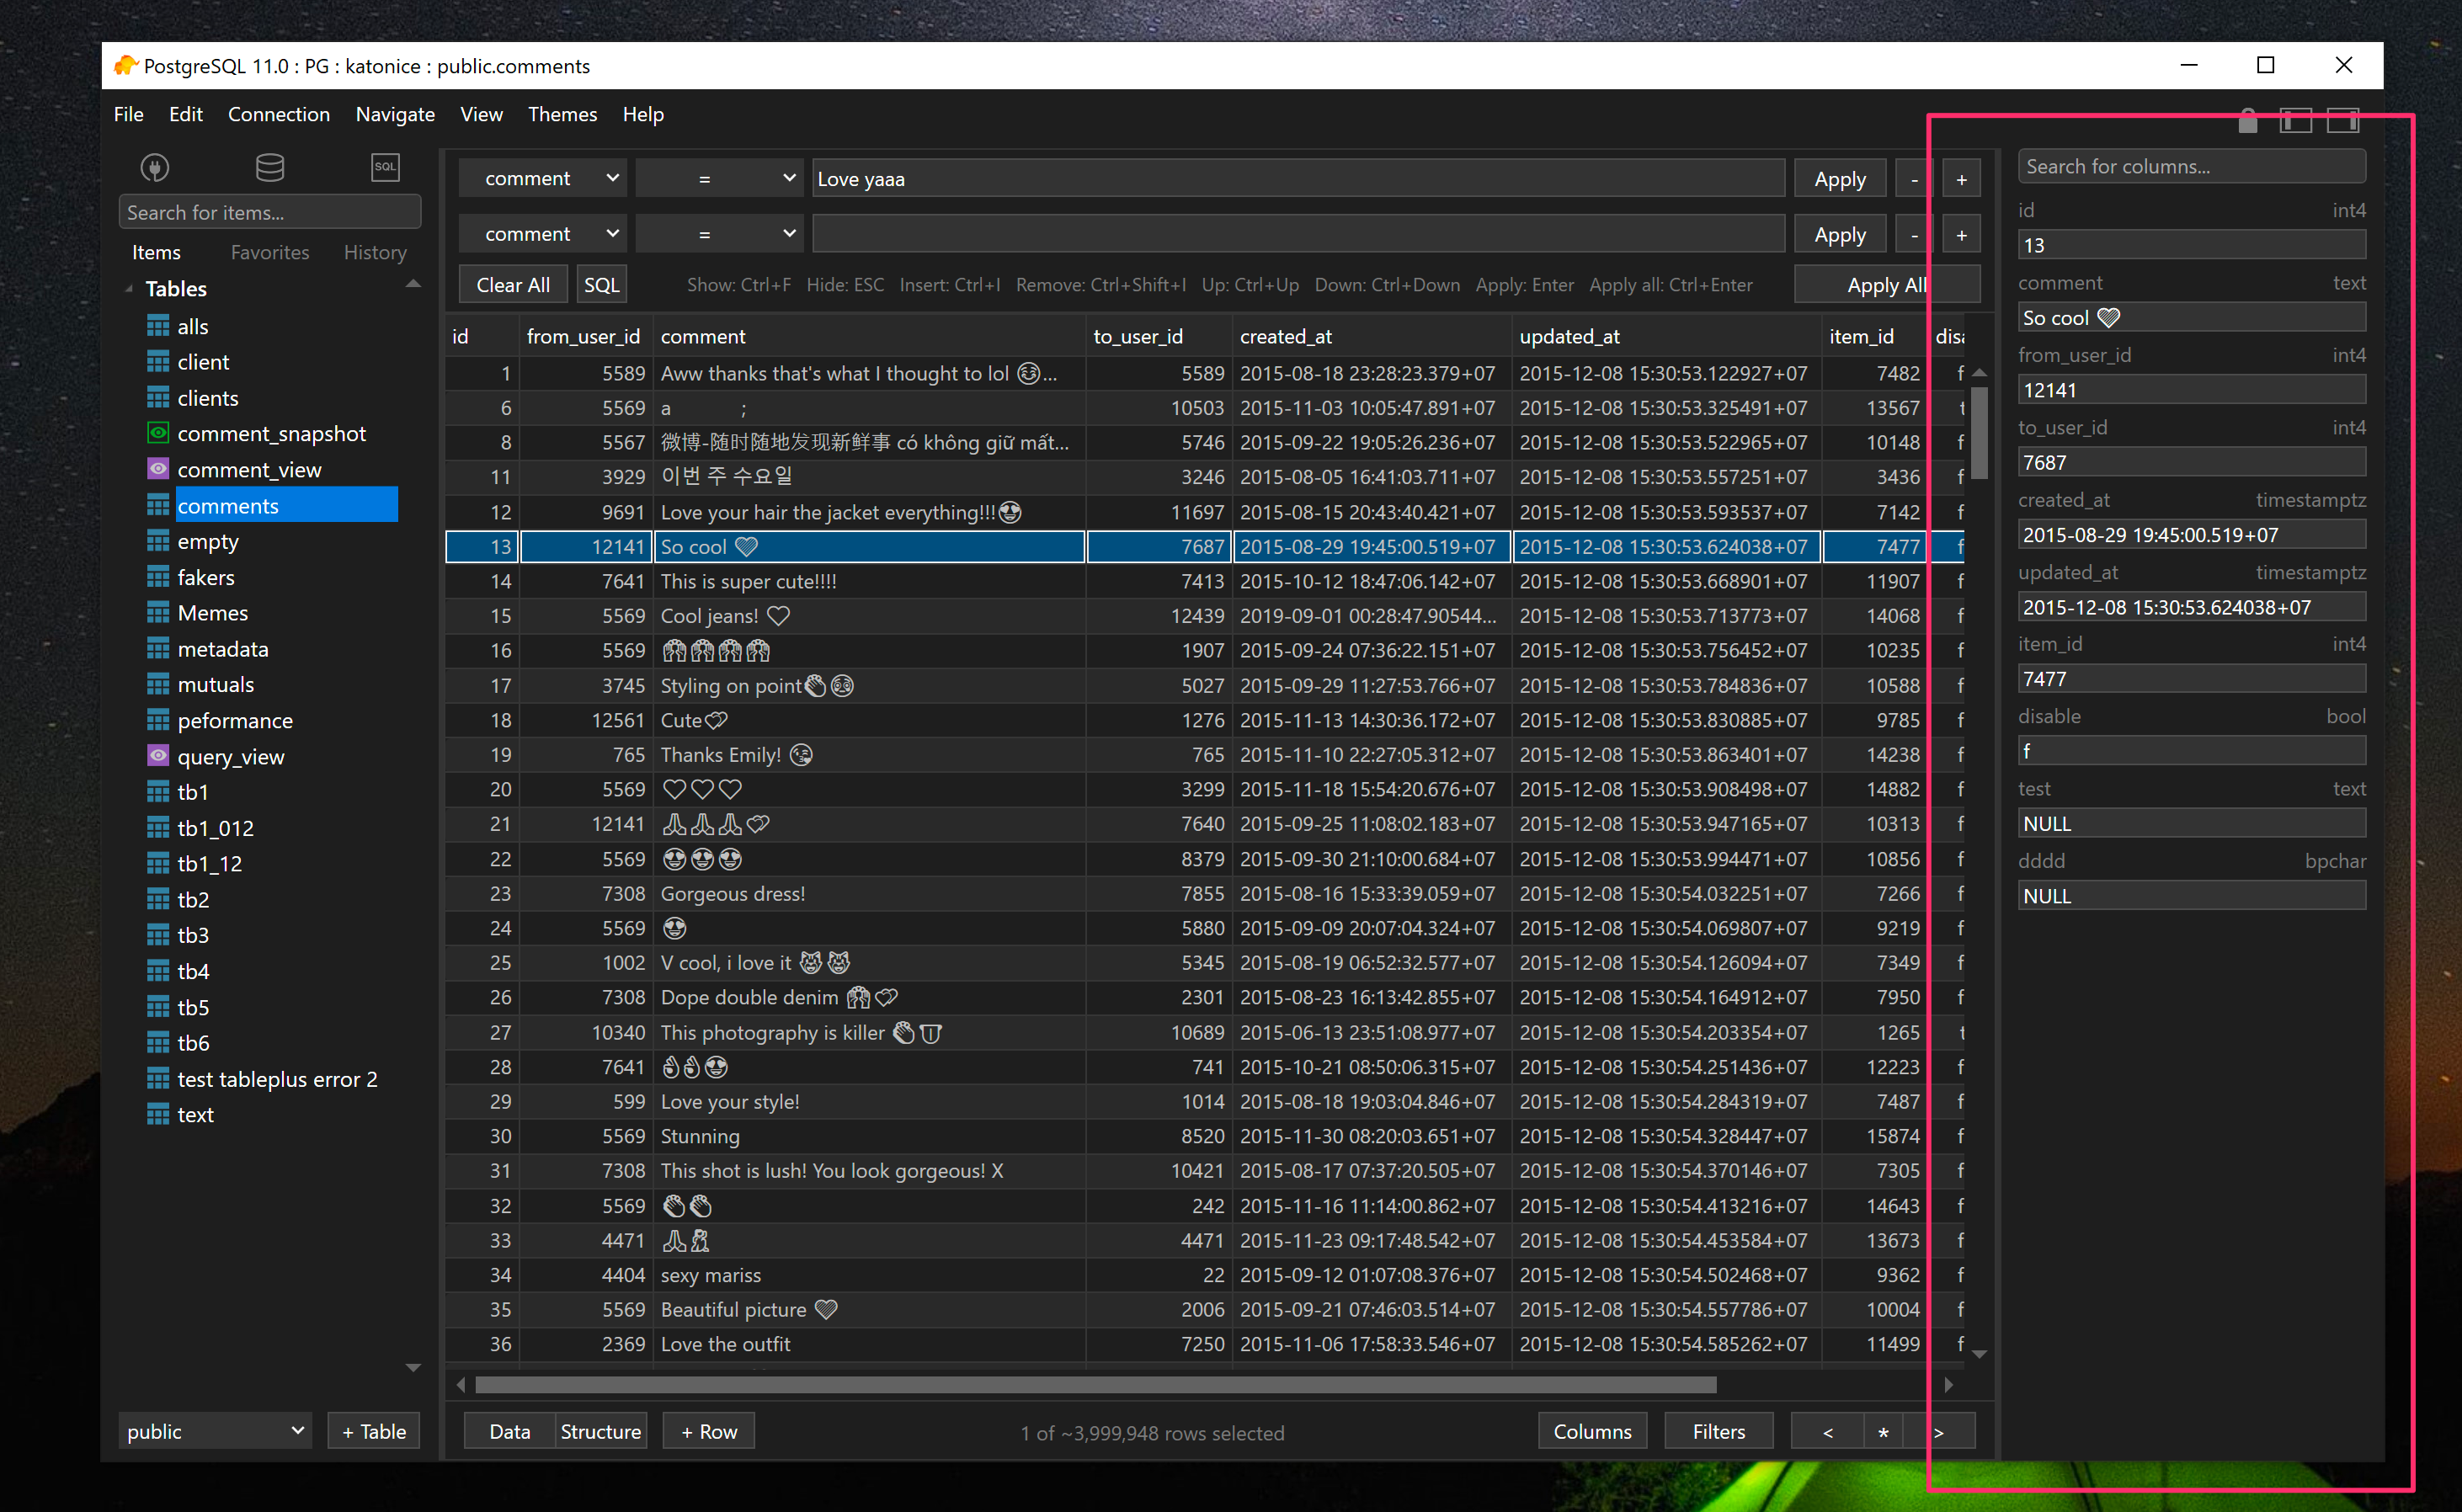Click the alls table icon

pyautogui.click(x=158, y=326)
